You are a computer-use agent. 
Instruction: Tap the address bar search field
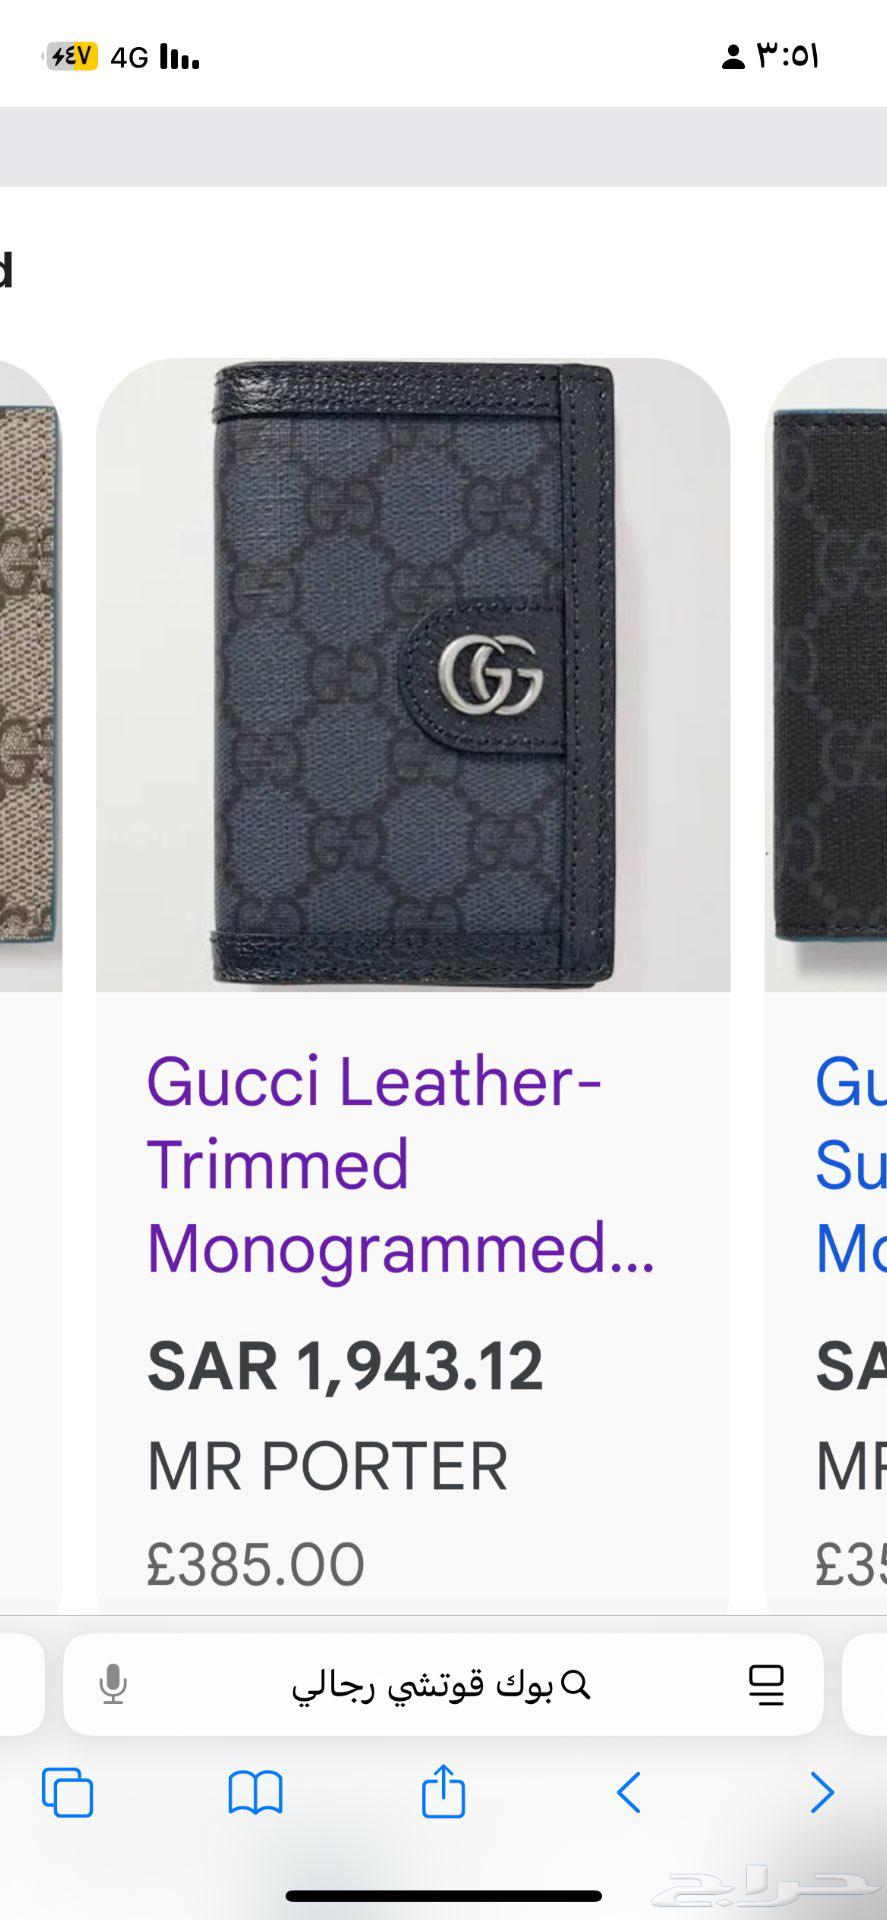tap(443, 1685)
